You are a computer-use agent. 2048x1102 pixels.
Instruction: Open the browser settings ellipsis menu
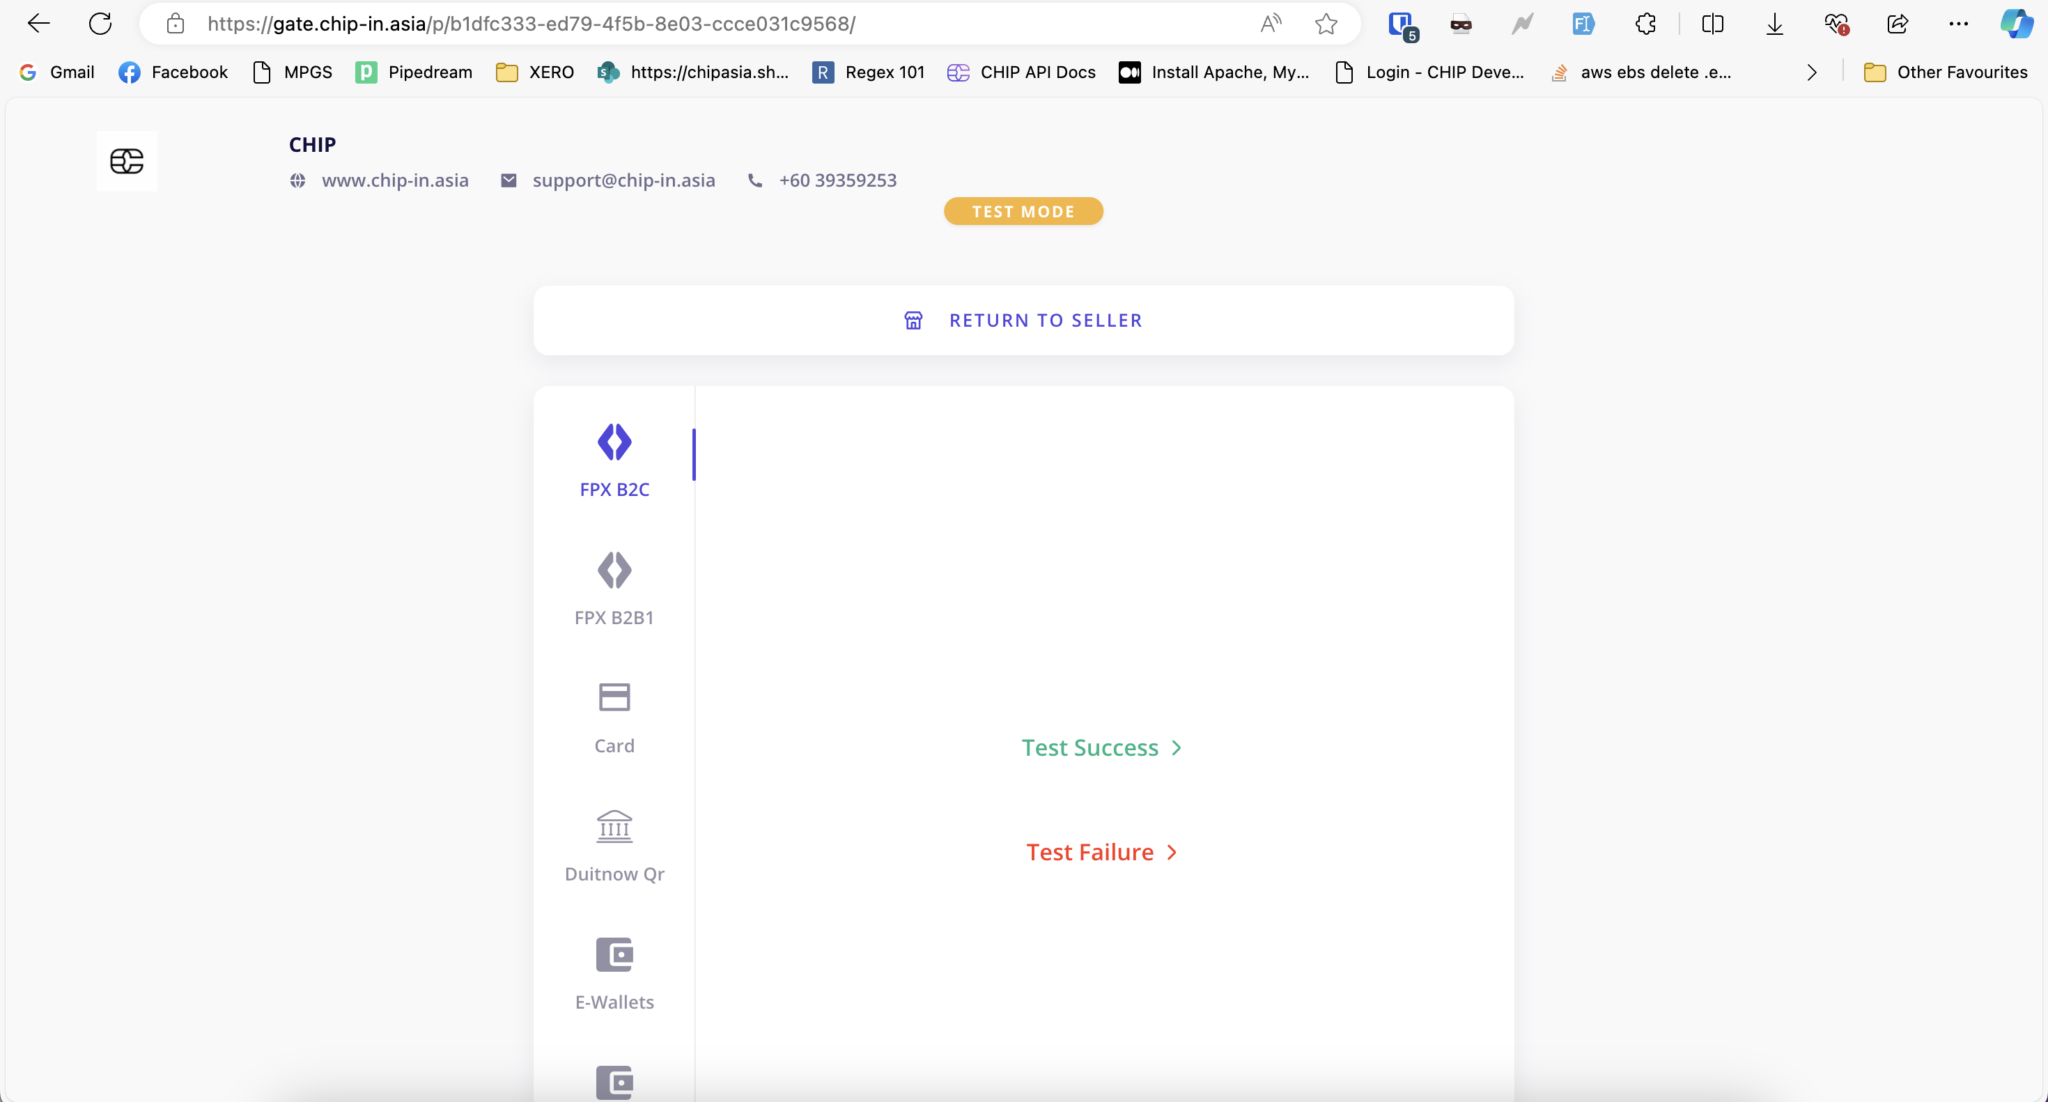pyautogui.click(x=1958, y=23)
